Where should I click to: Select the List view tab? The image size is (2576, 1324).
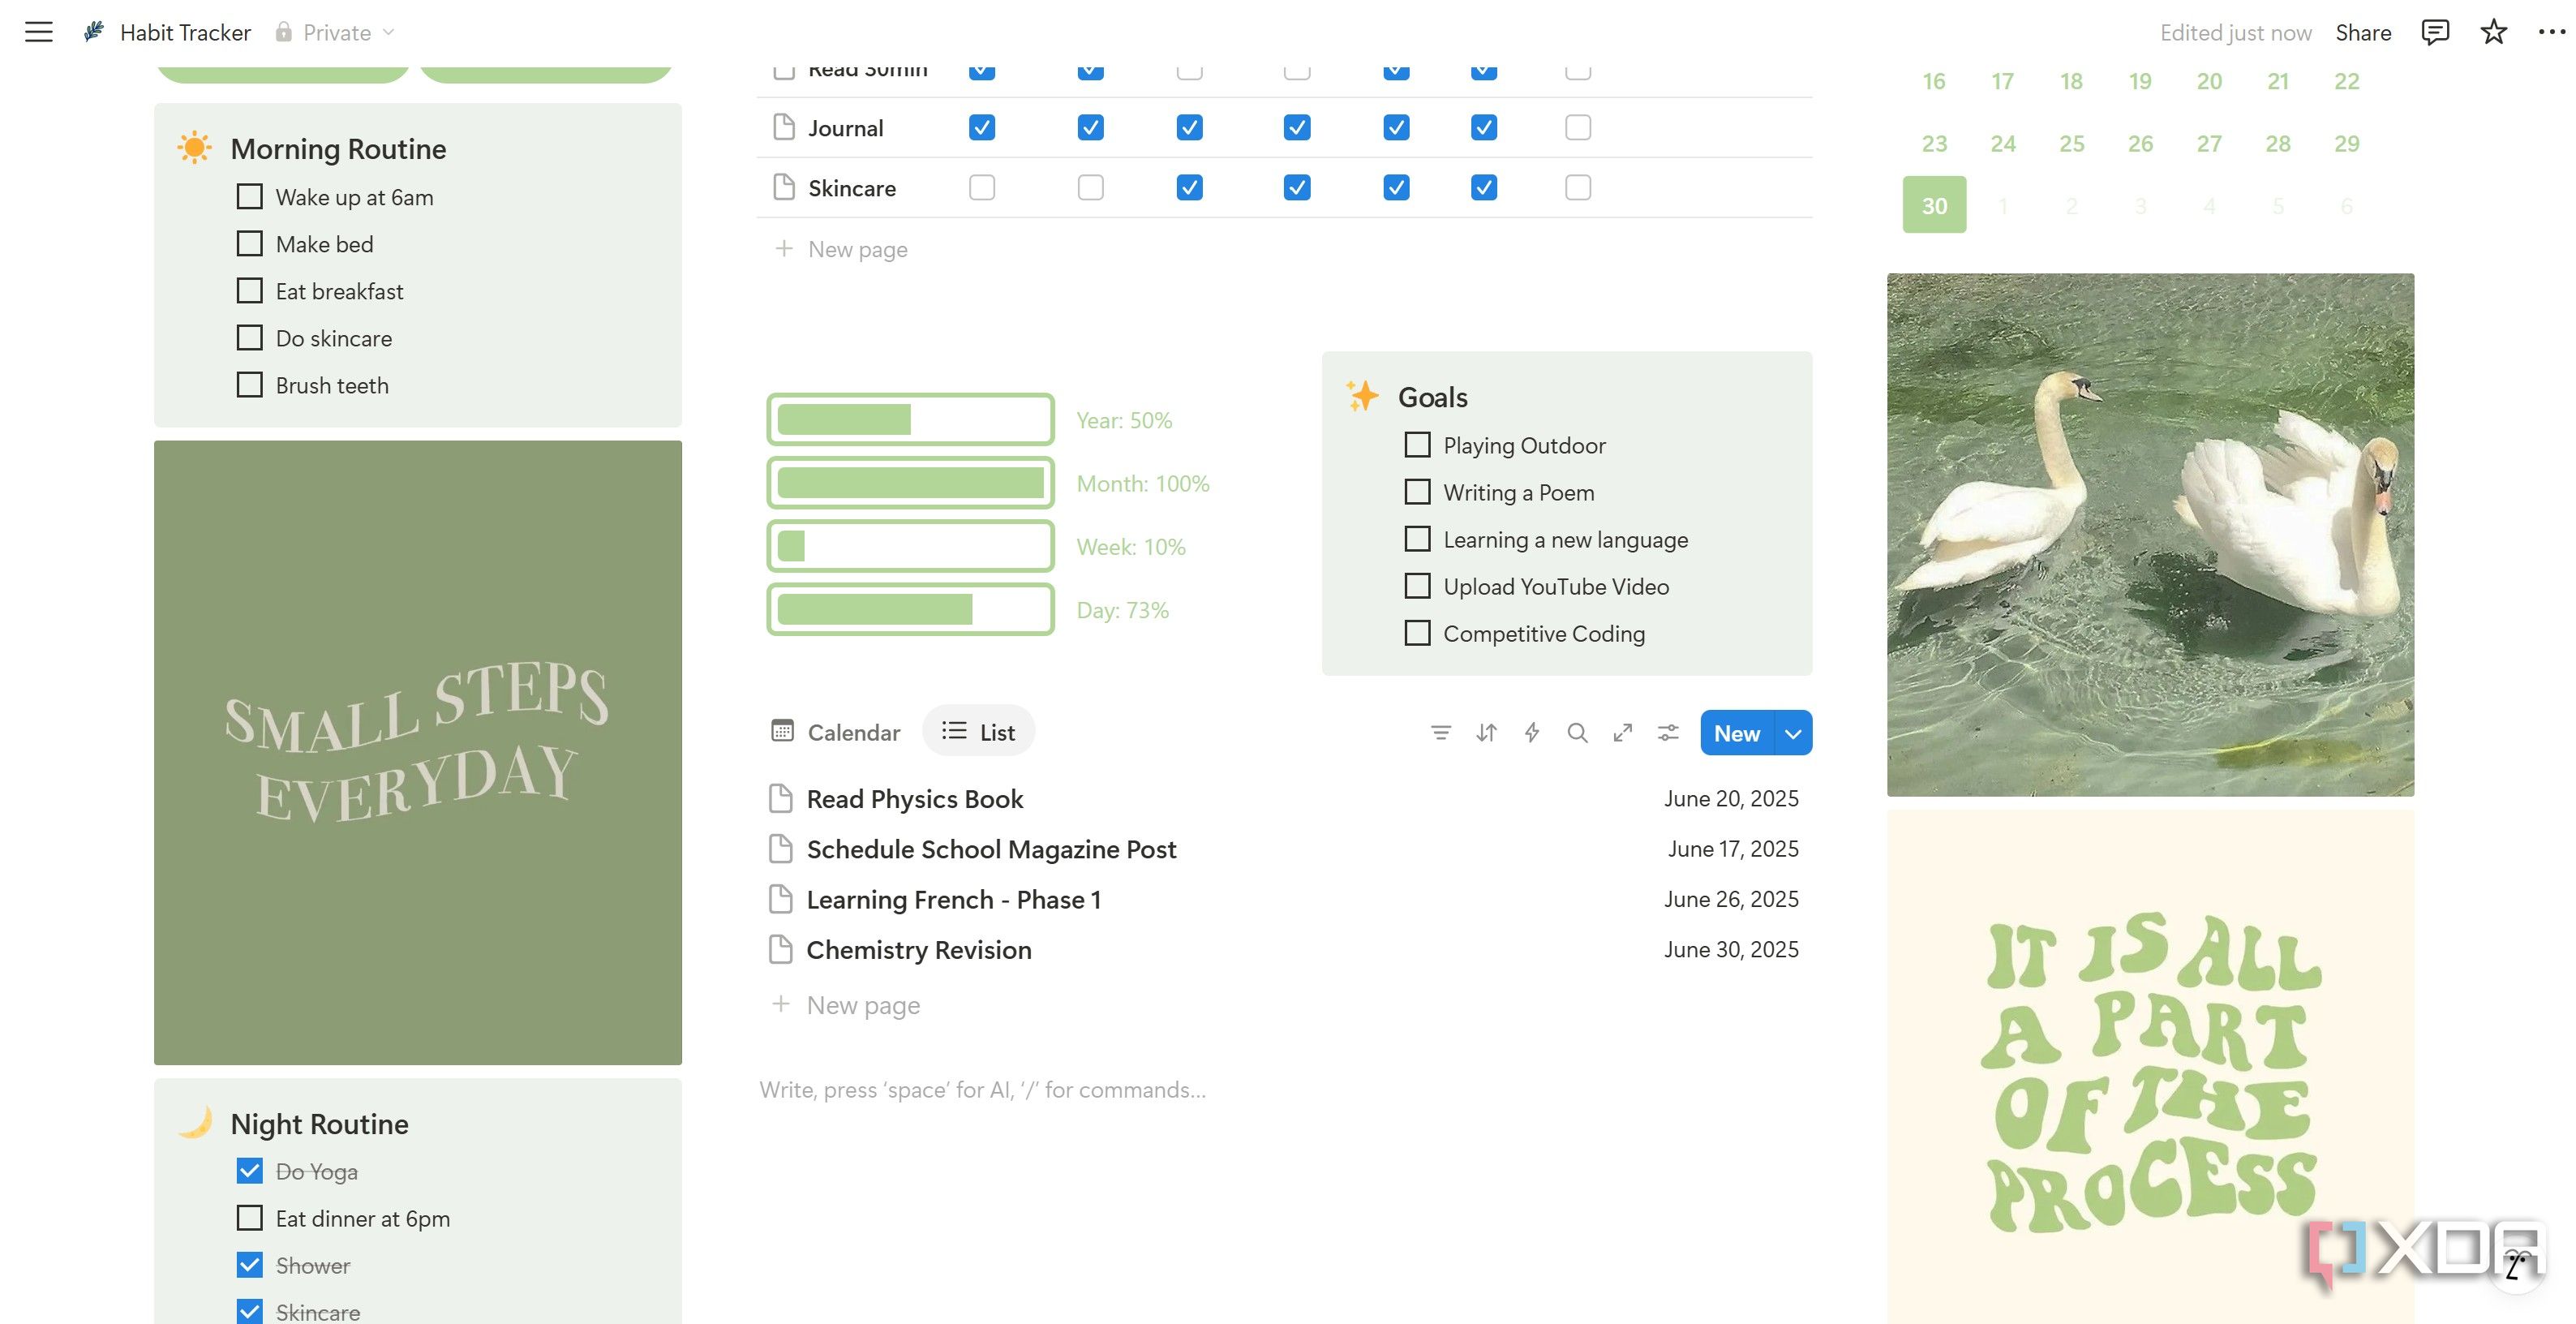point(978,732)
